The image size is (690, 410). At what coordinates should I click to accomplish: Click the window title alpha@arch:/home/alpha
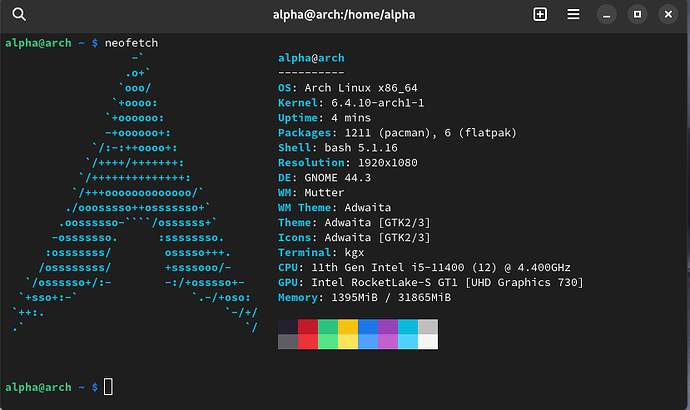[344, 15]
